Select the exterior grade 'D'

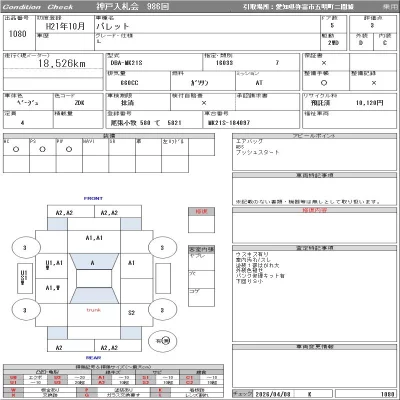point(361,43)
